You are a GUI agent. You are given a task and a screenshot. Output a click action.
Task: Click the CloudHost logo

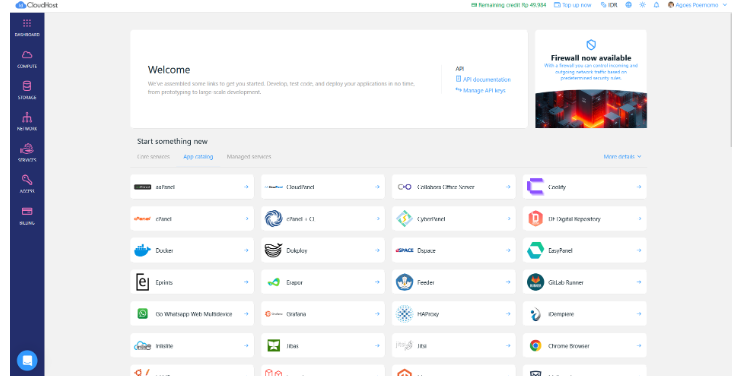(37, 5)
